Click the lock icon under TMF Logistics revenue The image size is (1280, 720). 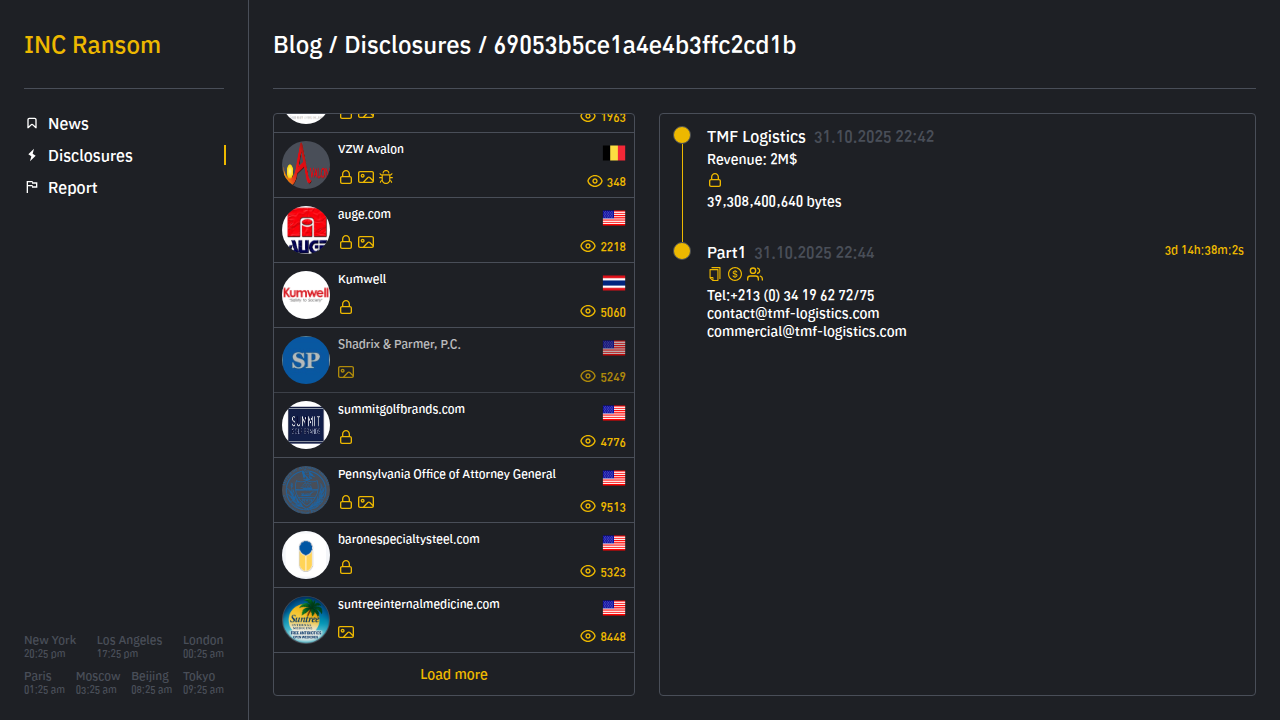coord(715,180)
